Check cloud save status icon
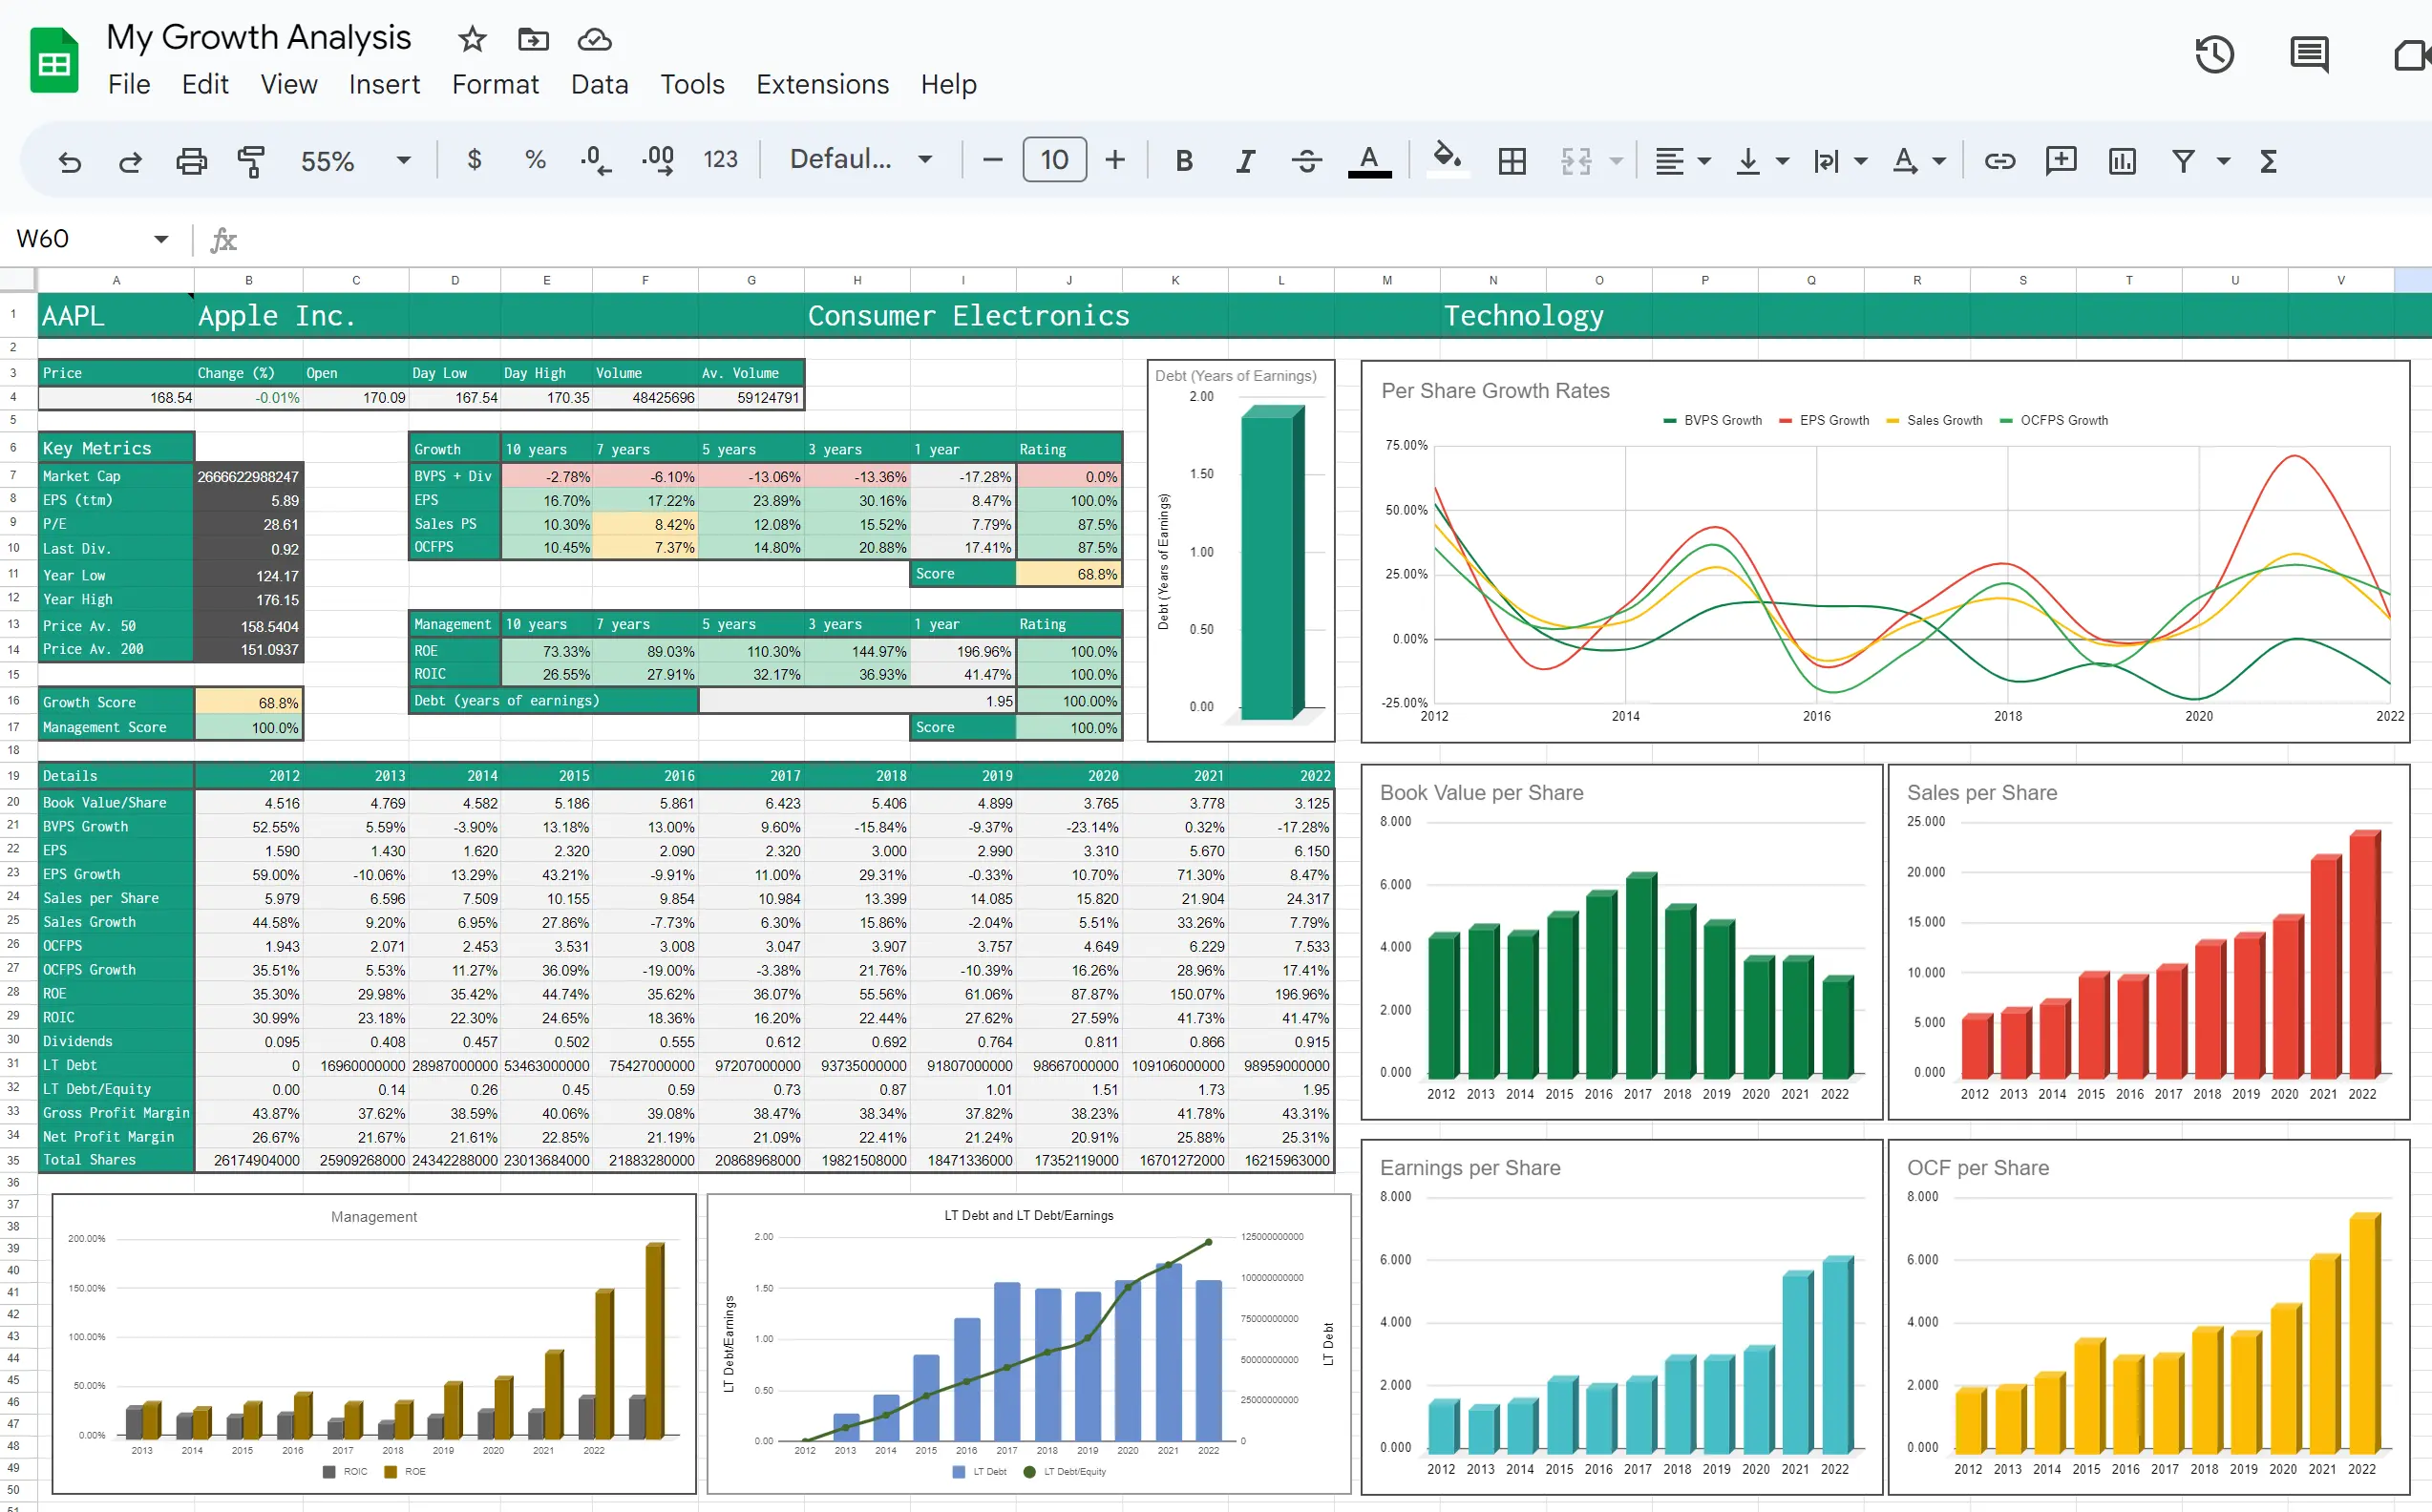2432x1512 pixels. pos(594,40)
